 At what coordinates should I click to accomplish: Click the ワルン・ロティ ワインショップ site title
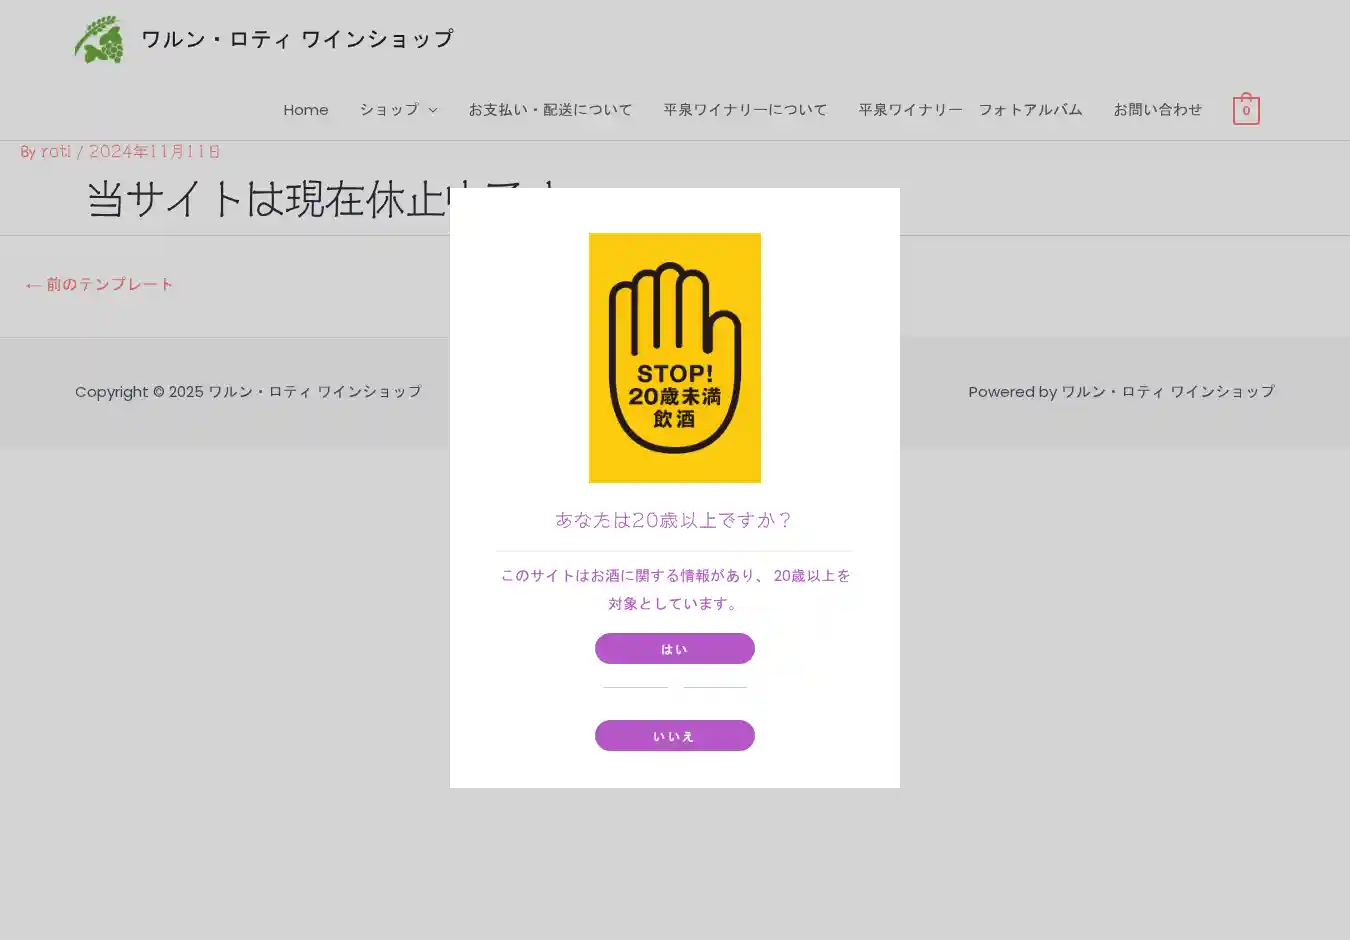pos(297,39)
